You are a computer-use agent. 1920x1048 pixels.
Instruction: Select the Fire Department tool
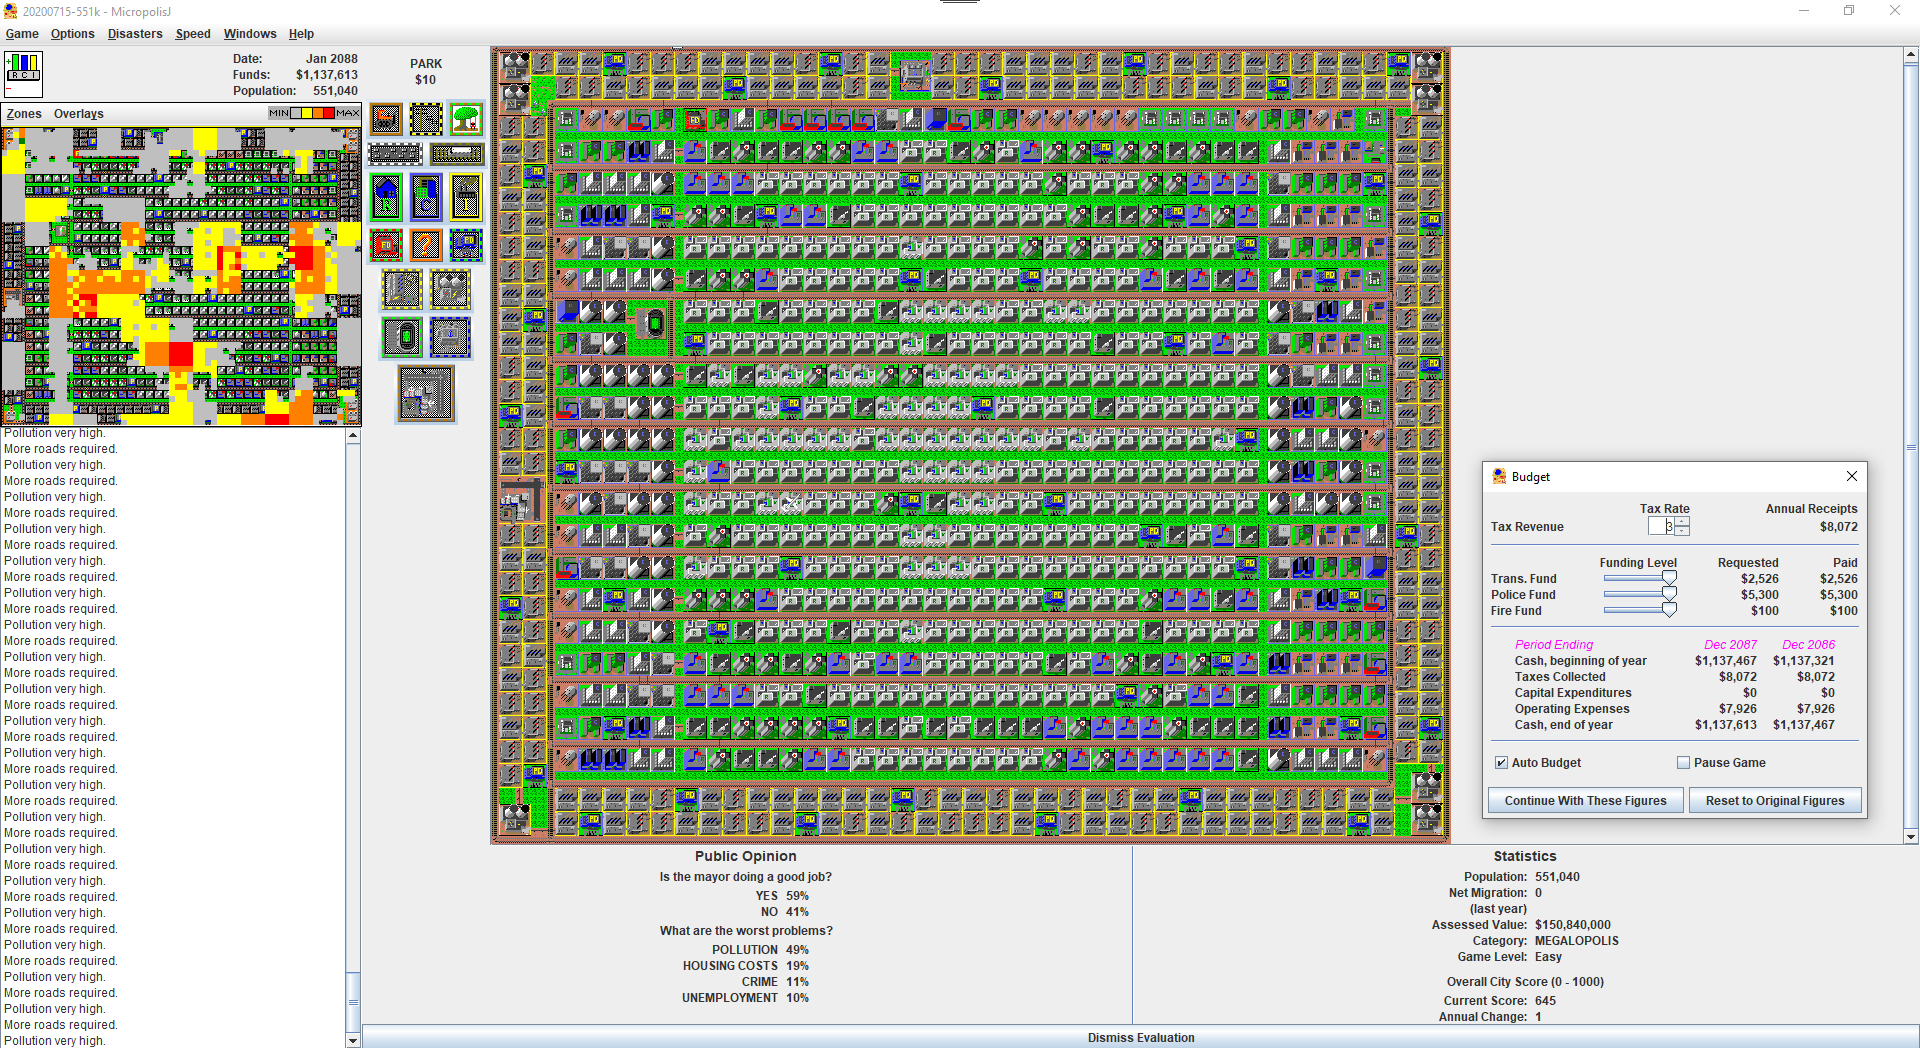(386, 245)
